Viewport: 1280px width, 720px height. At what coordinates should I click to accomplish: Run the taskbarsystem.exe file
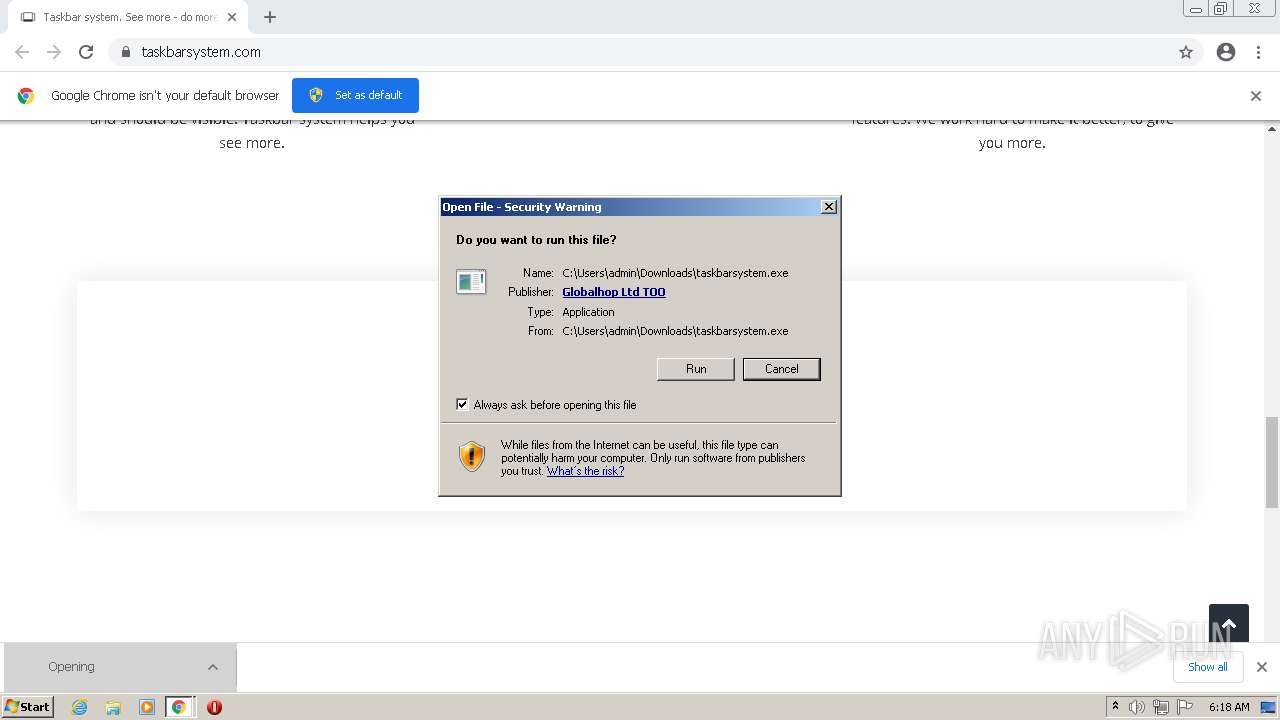[696, 369]
